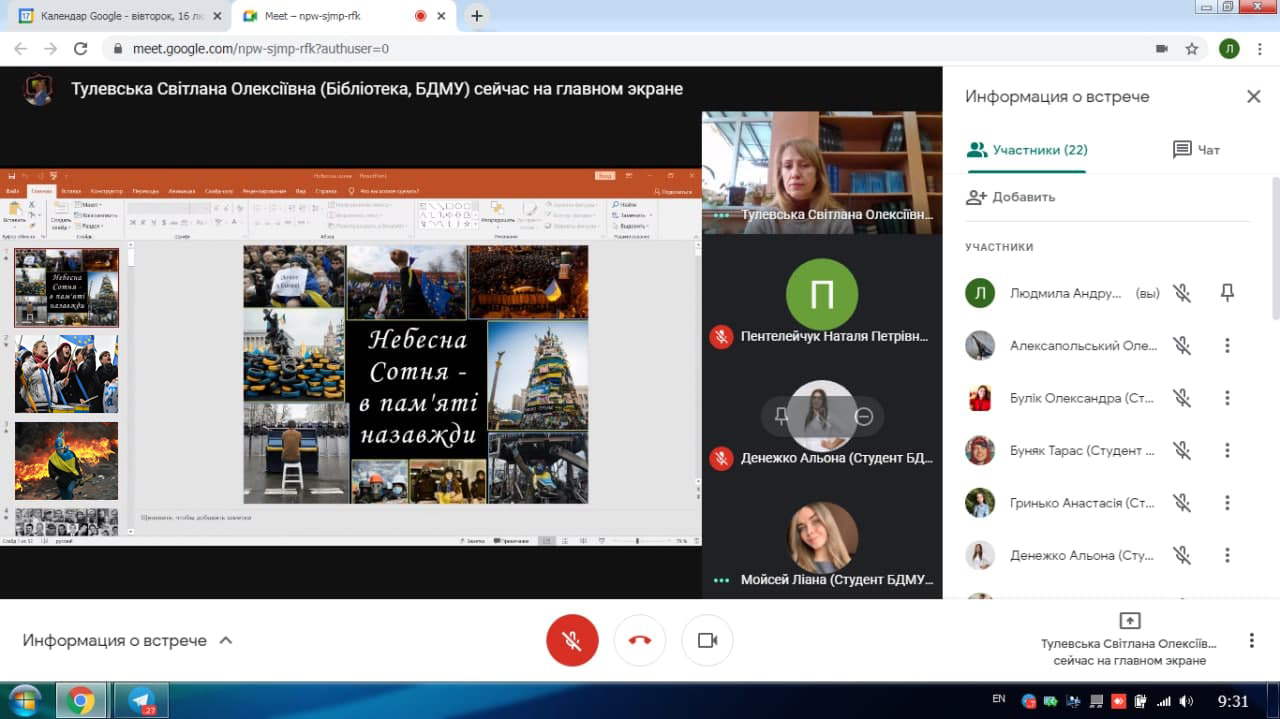This screenshot has height=719, width=1280.
Task: Open the more options menu in bottom bar
Action: coord(1251,641)
